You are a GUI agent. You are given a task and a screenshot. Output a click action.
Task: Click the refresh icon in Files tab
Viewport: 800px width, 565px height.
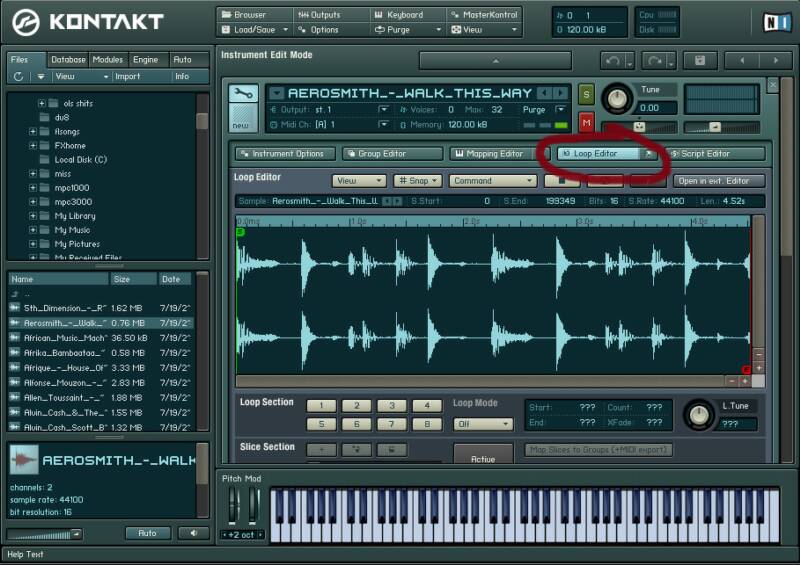pos(18,77)
